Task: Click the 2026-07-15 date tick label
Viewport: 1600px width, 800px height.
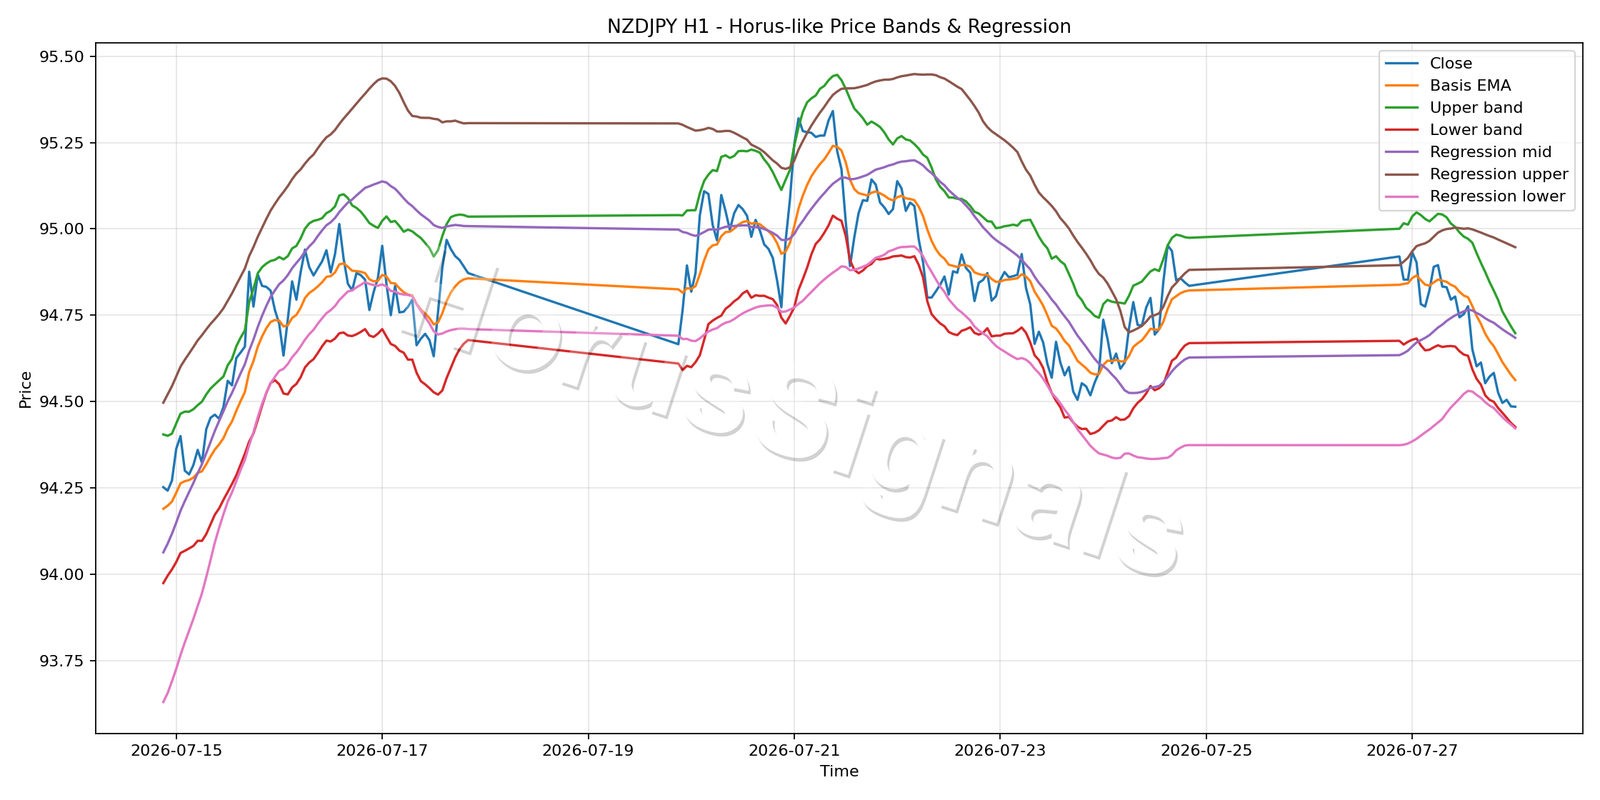Action: point(176,750)
